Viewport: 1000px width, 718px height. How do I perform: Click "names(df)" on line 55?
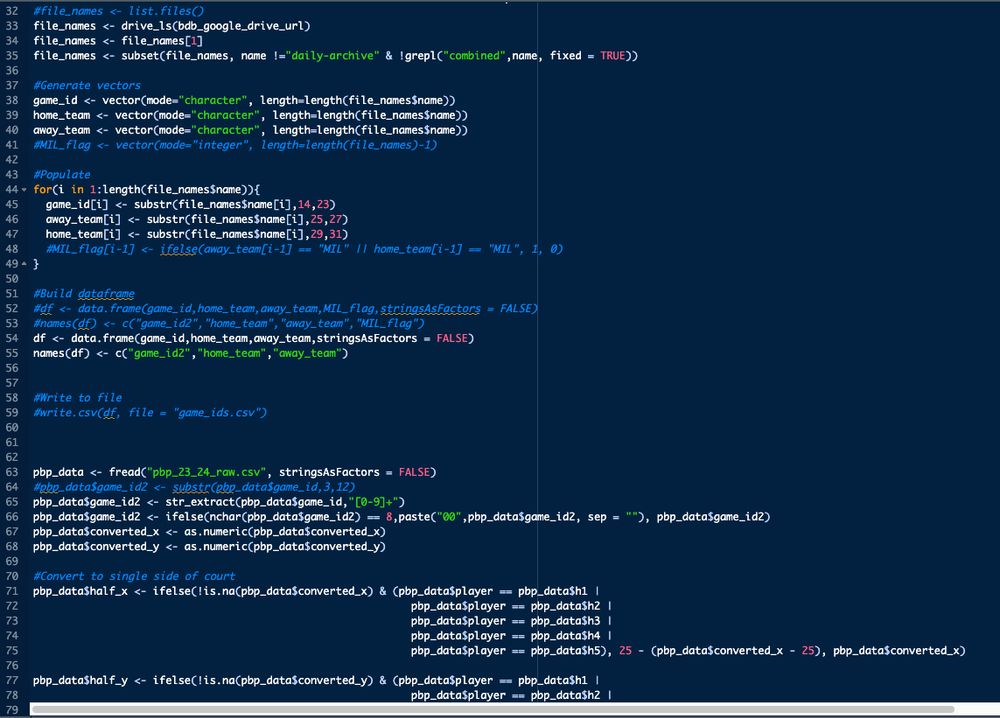pos(61,353)
